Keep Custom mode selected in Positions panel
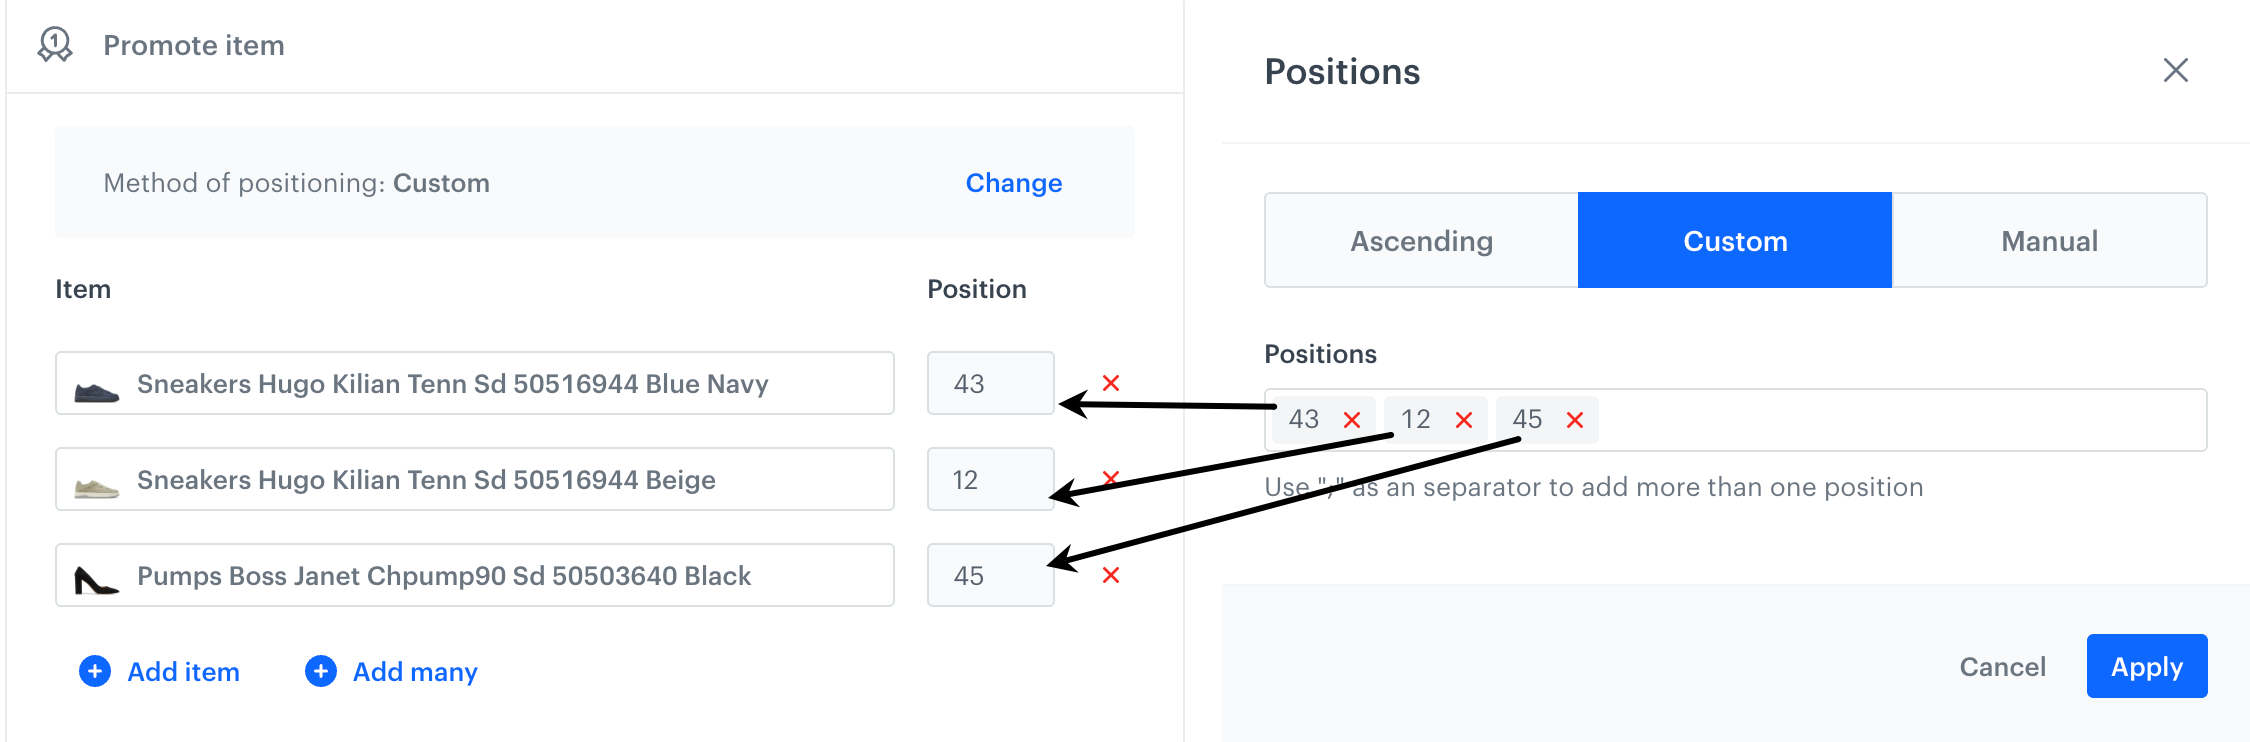 [x=1735, y=240]
